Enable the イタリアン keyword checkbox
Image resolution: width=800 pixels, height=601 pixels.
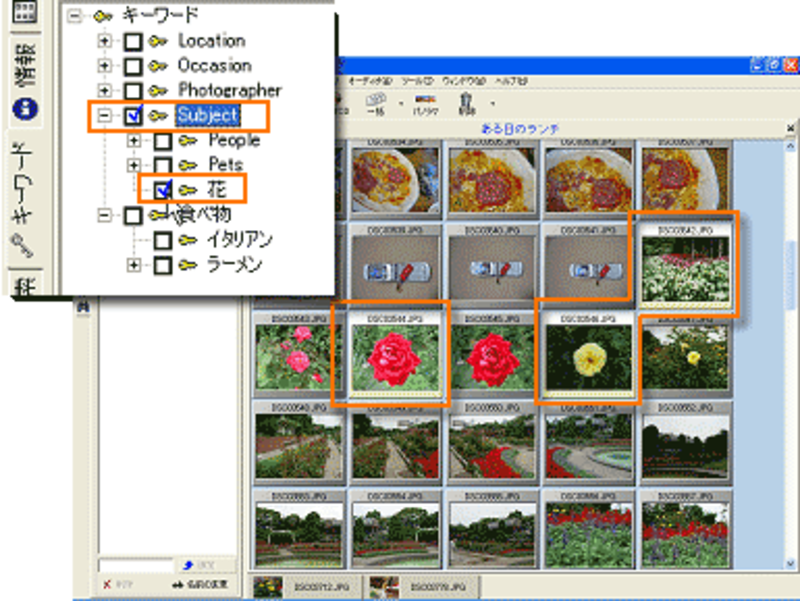point(162,240)
